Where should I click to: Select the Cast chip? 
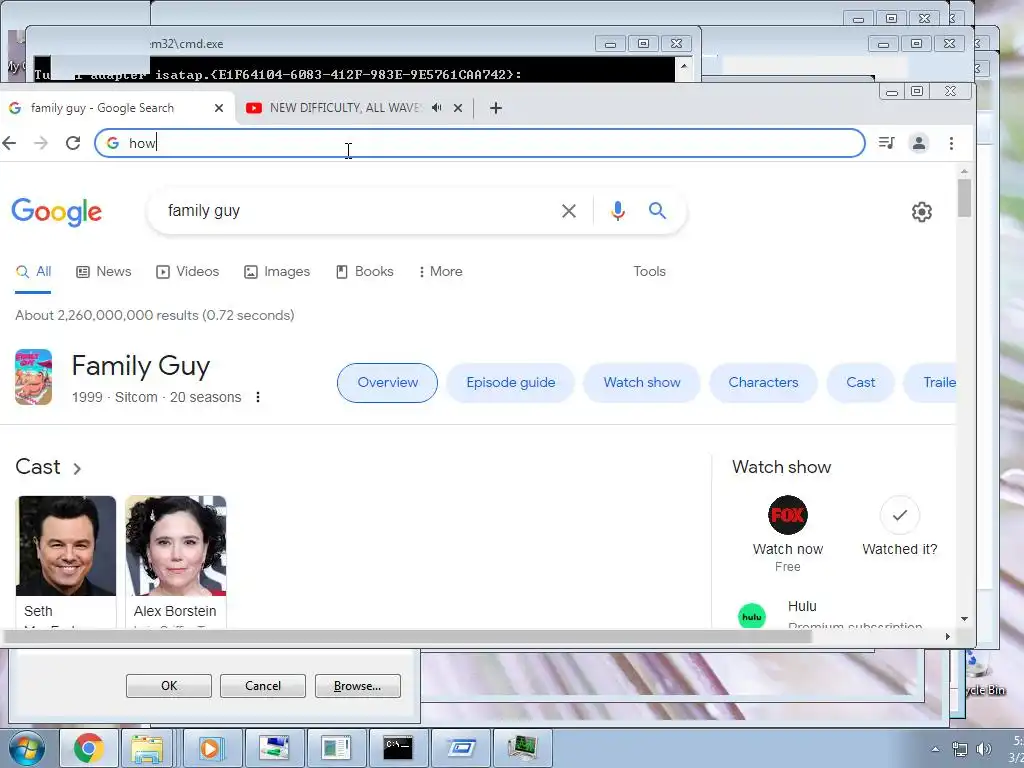[x=861, y=383]
